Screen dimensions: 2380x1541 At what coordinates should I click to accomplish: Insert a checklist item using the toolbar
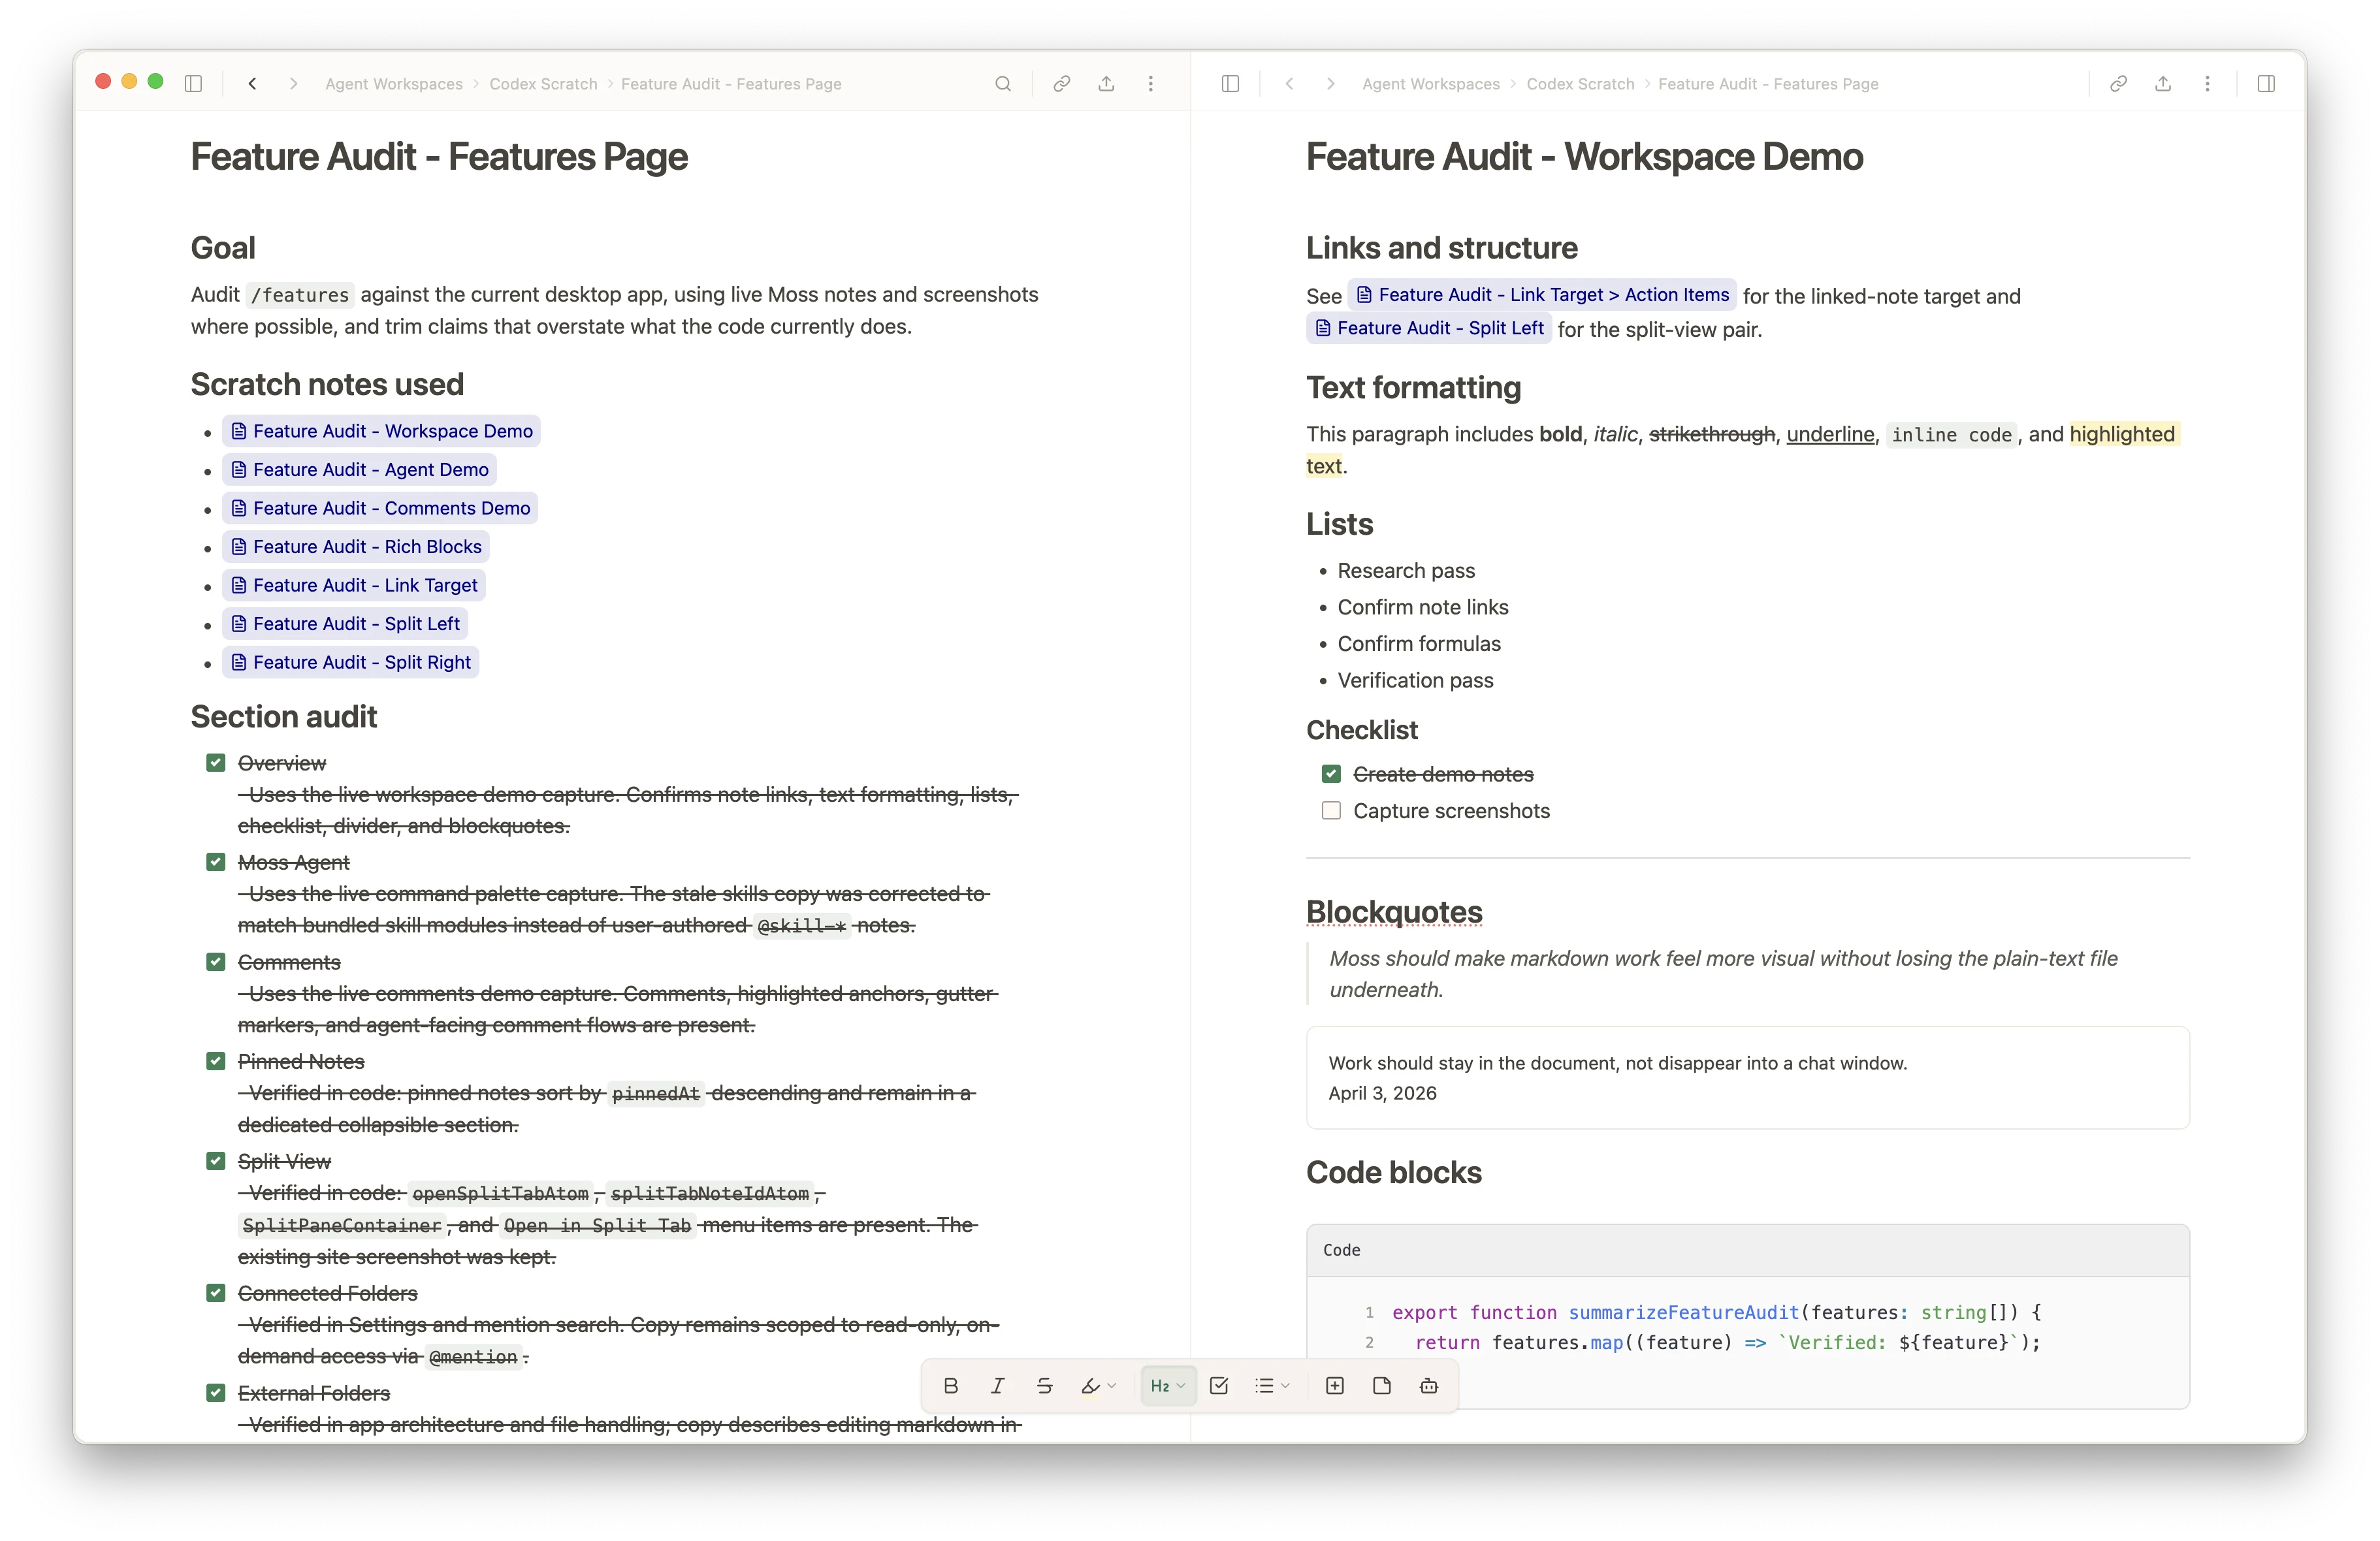pos(1219,1385)
